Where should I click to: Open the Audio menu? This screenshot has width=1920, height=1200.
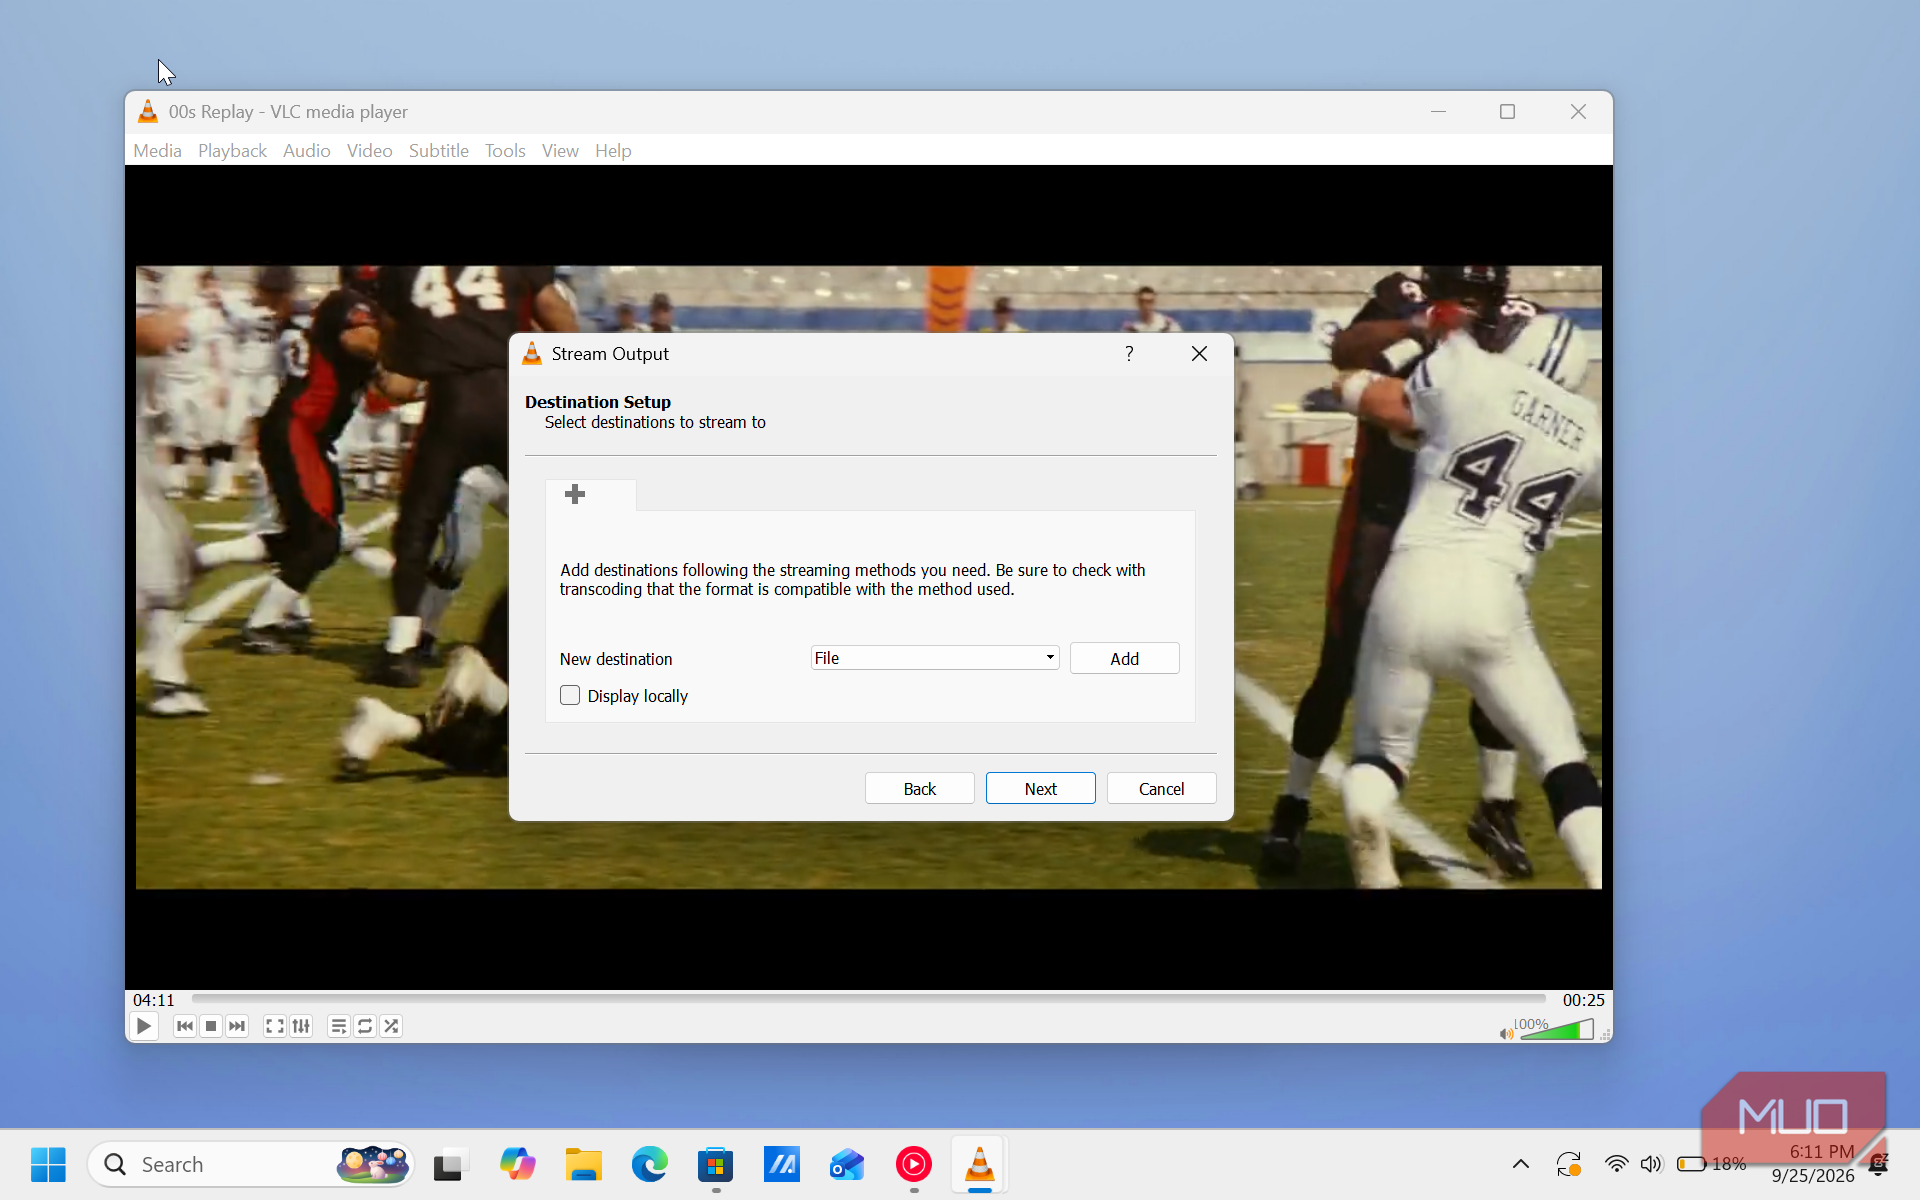pos(307,151)
